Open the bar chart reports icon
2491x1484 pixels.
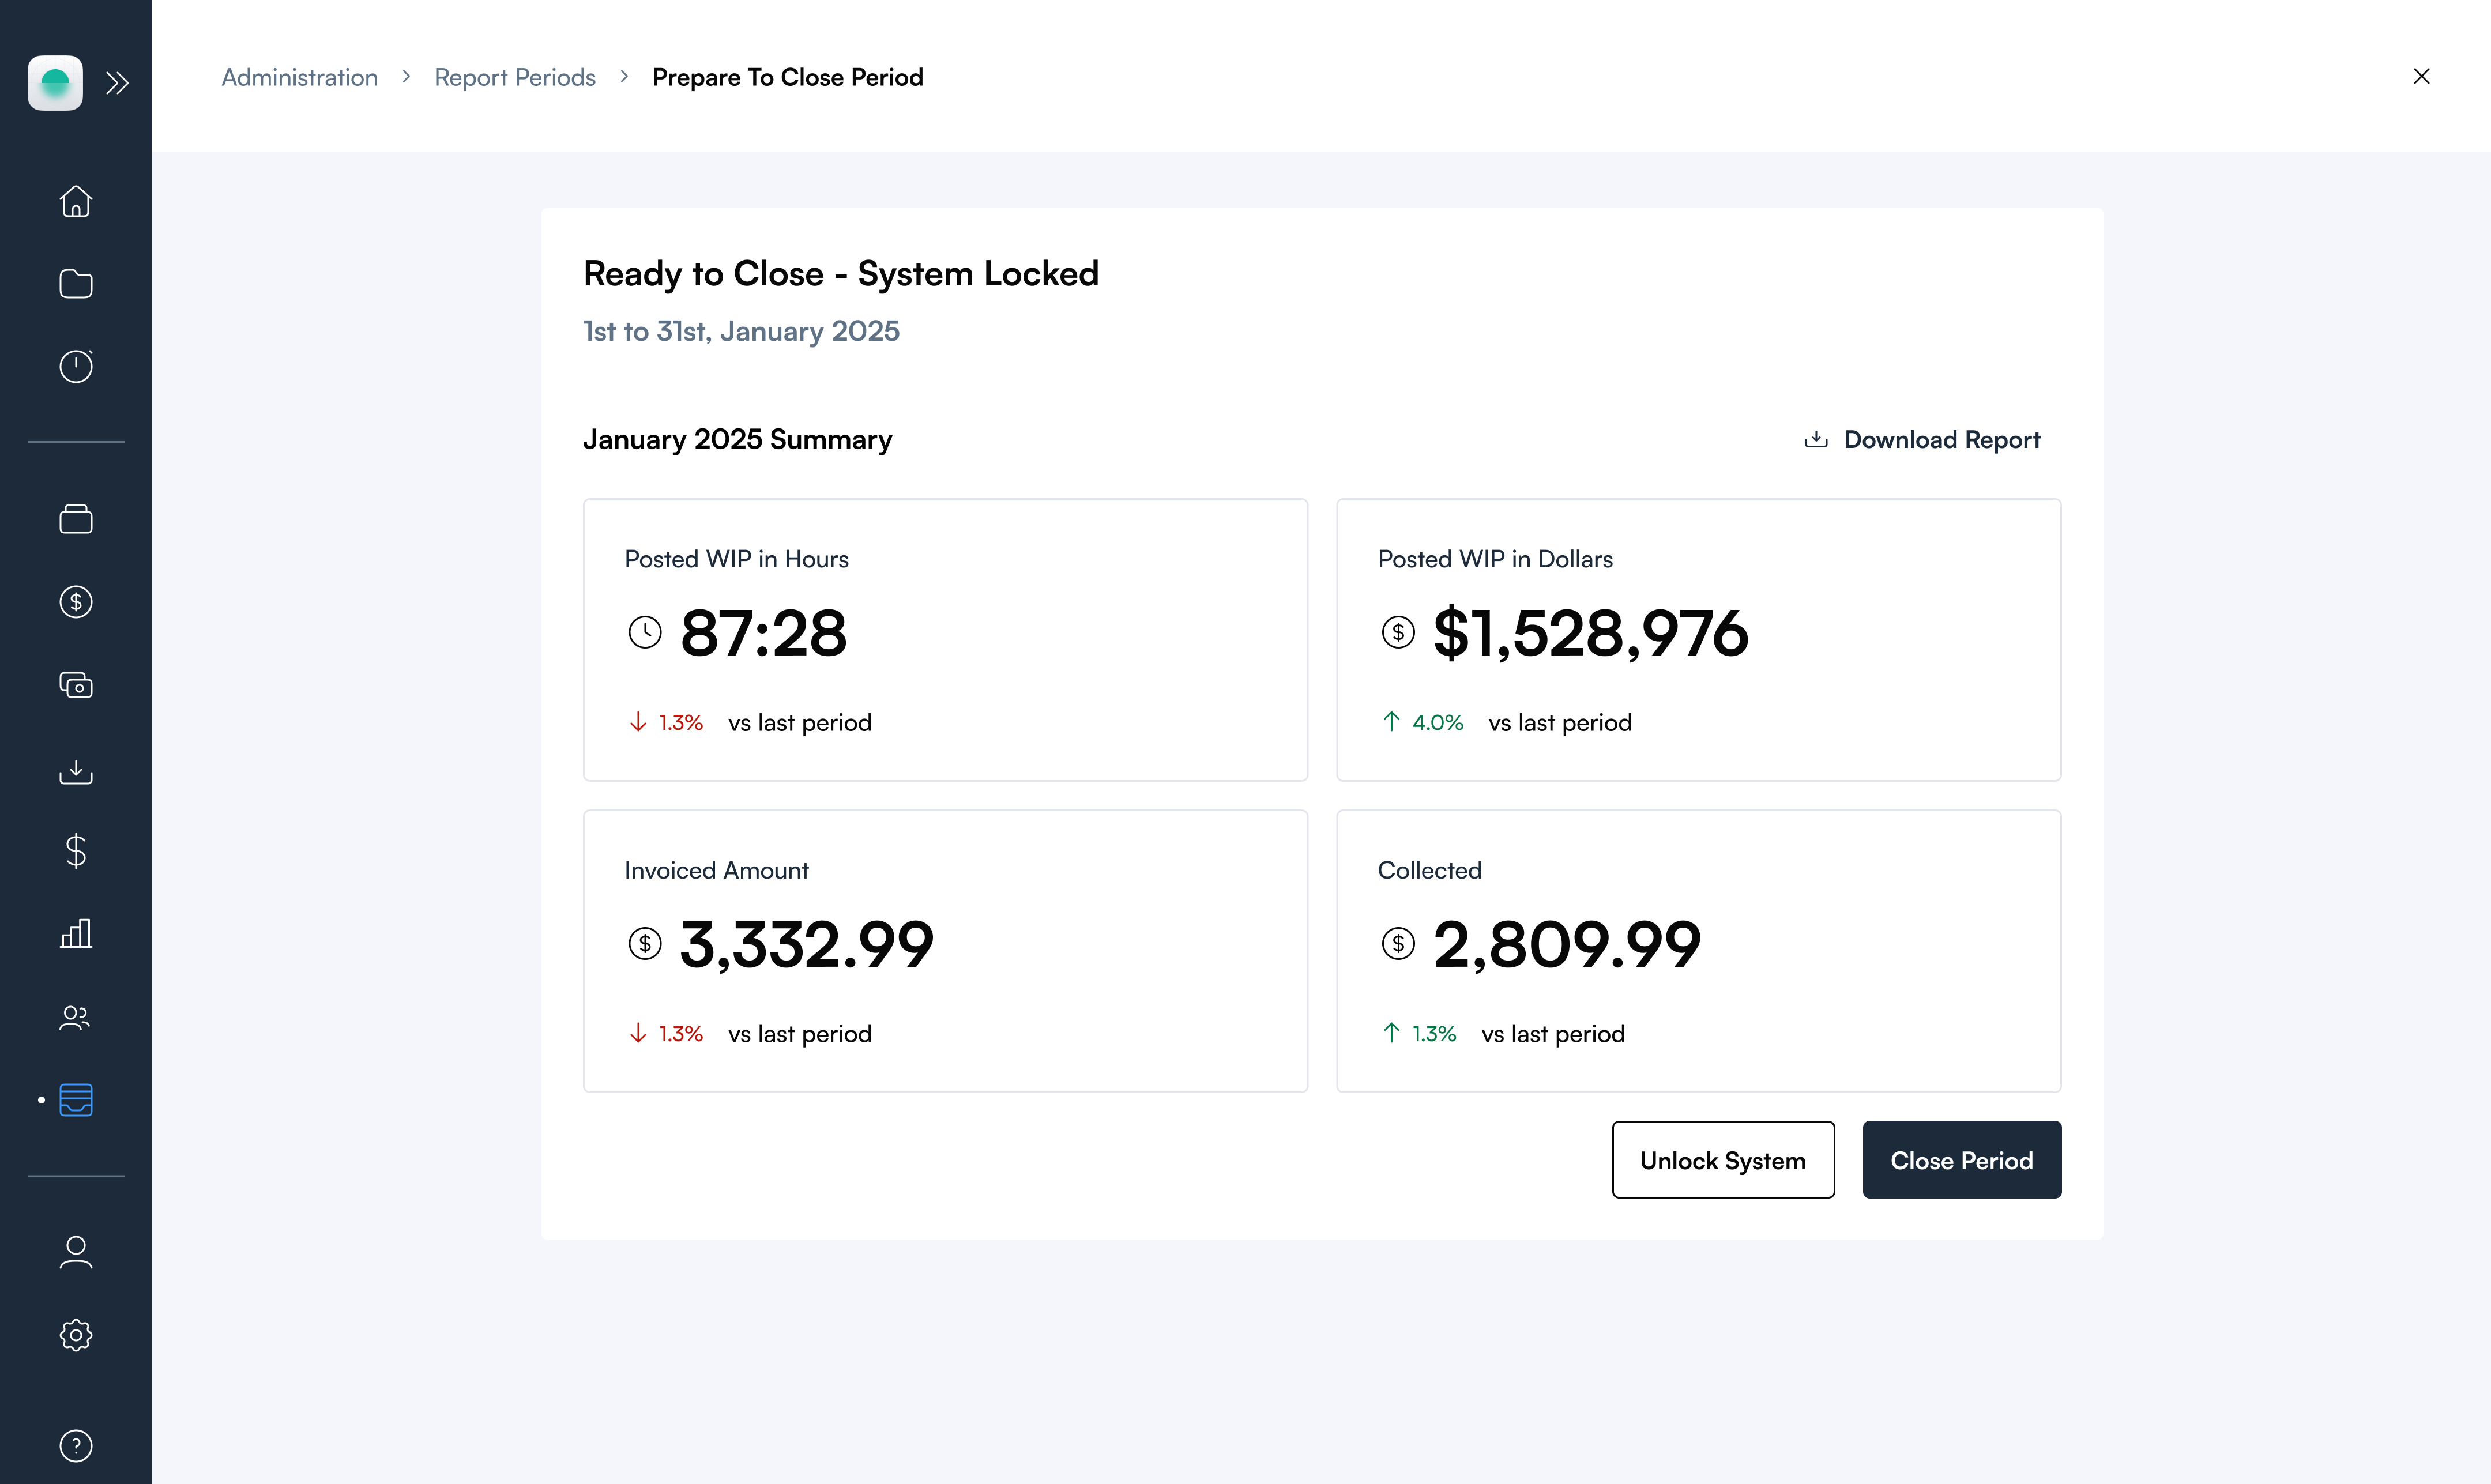coord(76,933)
